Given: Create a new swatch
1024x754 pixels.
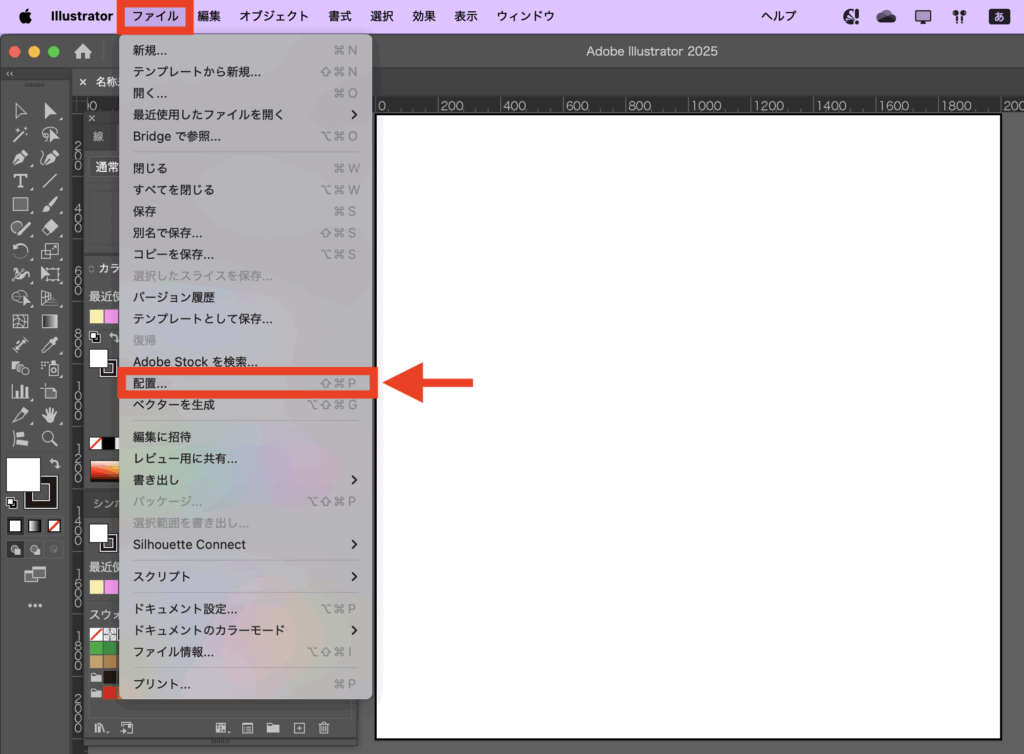Looking at the screenshot, I should pos(299,728).
